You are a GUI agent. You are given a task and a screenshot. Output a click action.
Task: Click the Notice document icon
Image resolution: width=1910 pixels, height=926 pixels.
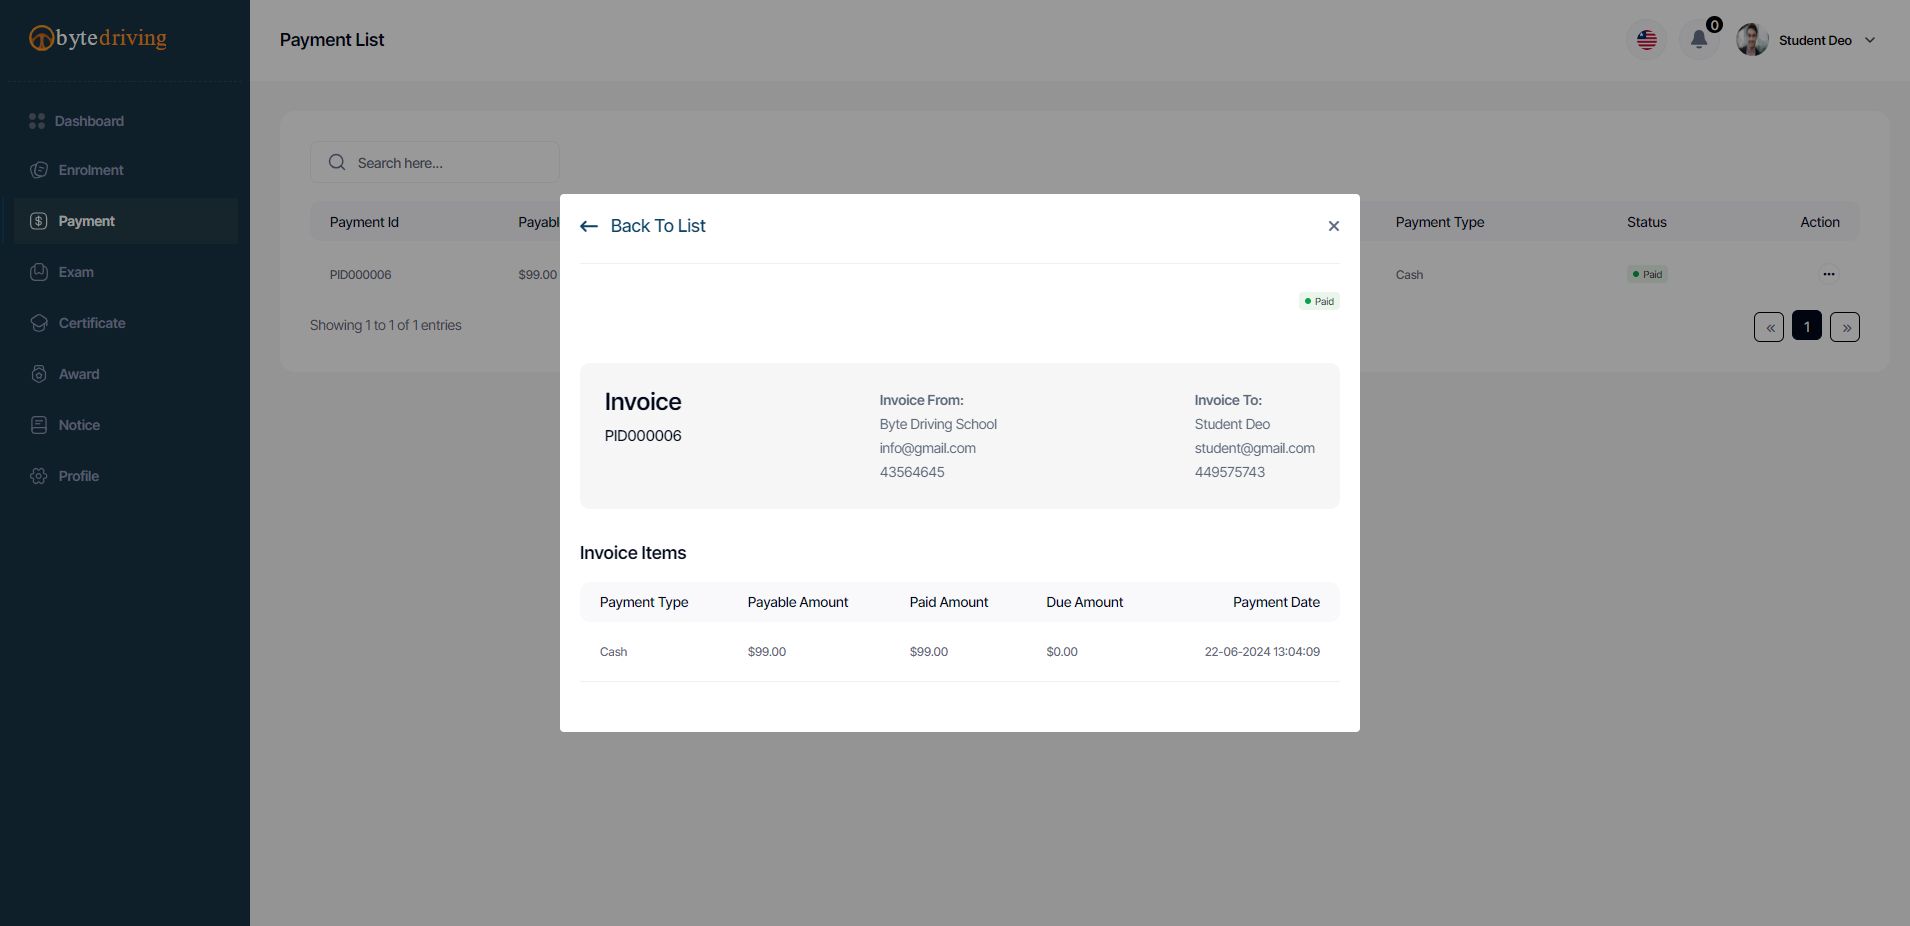[x=39, y=425]
